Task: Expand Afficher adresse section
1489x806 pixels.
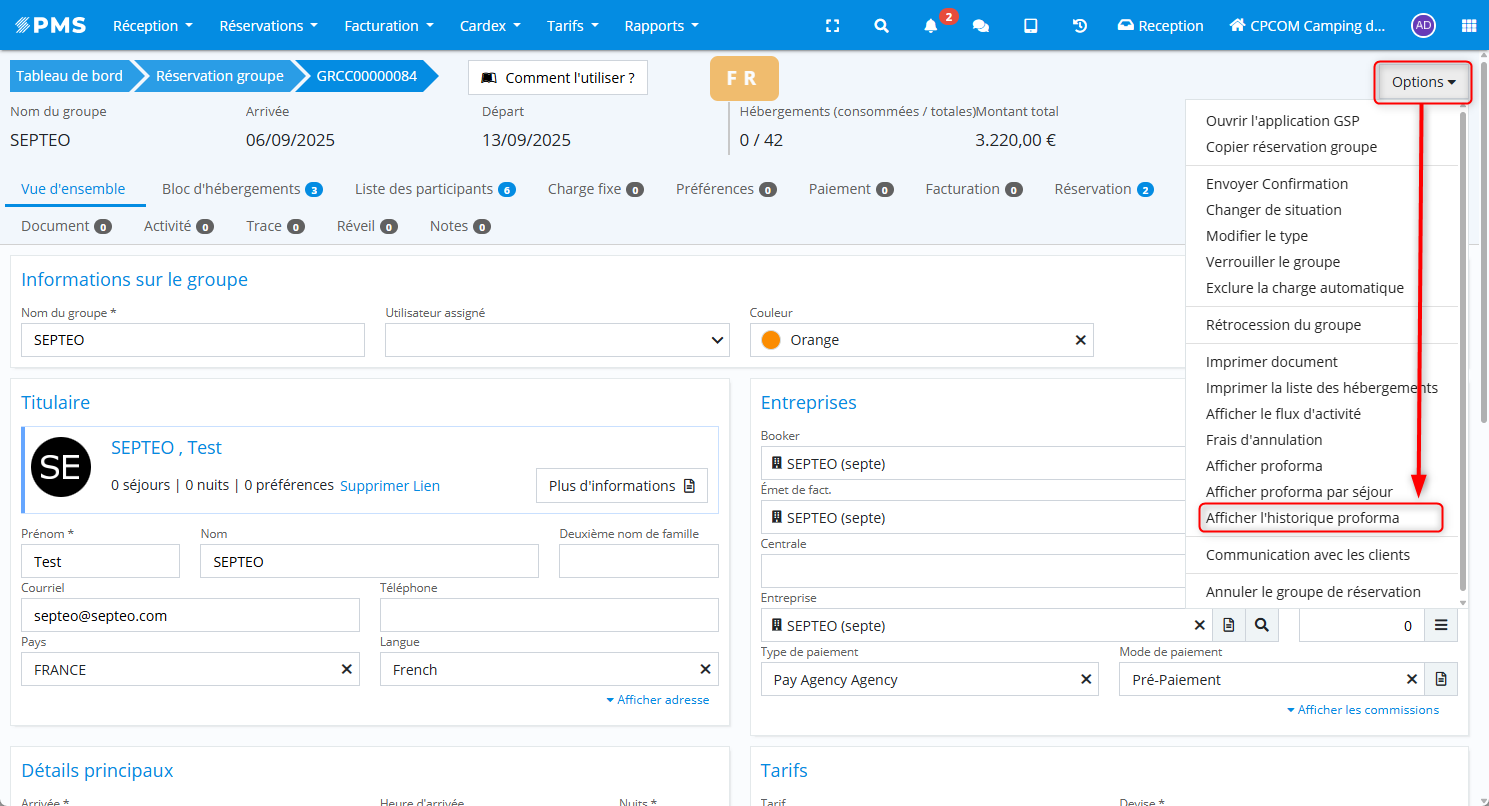Action: coord(657,700)
